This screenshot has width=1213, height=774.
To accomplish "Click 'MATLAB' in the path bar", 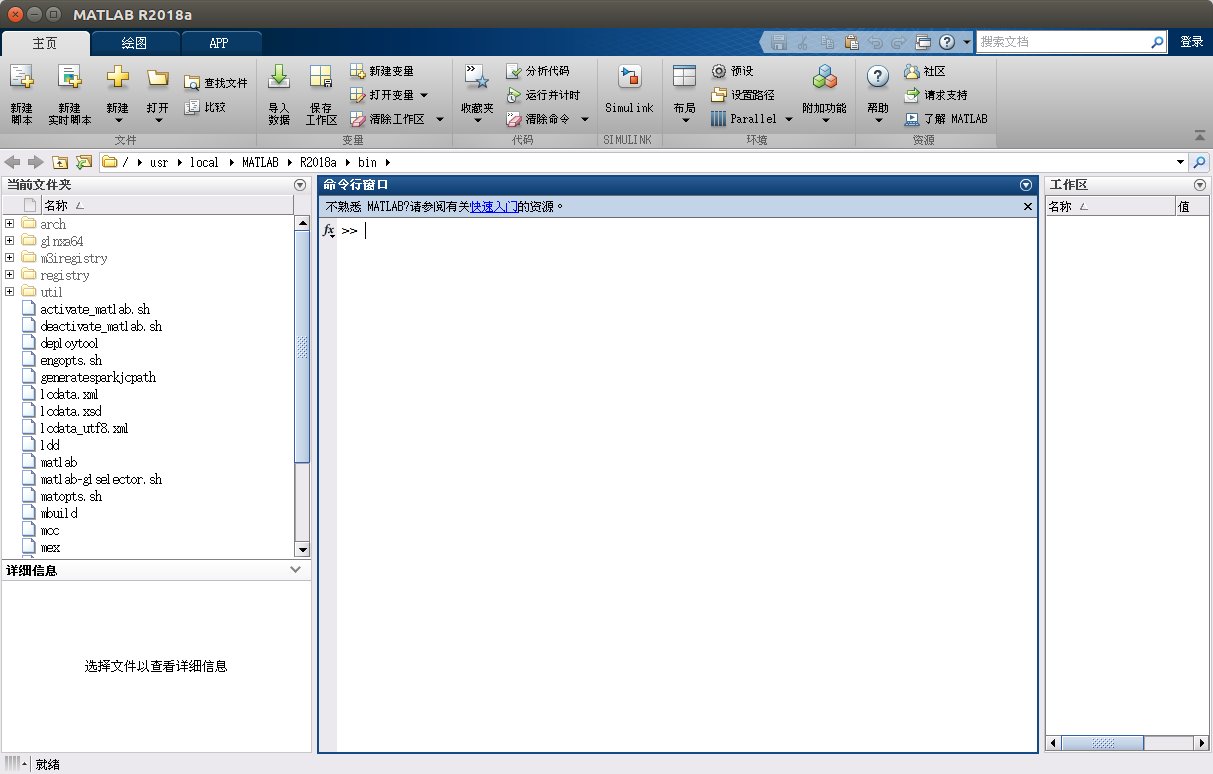I will 260,162.
